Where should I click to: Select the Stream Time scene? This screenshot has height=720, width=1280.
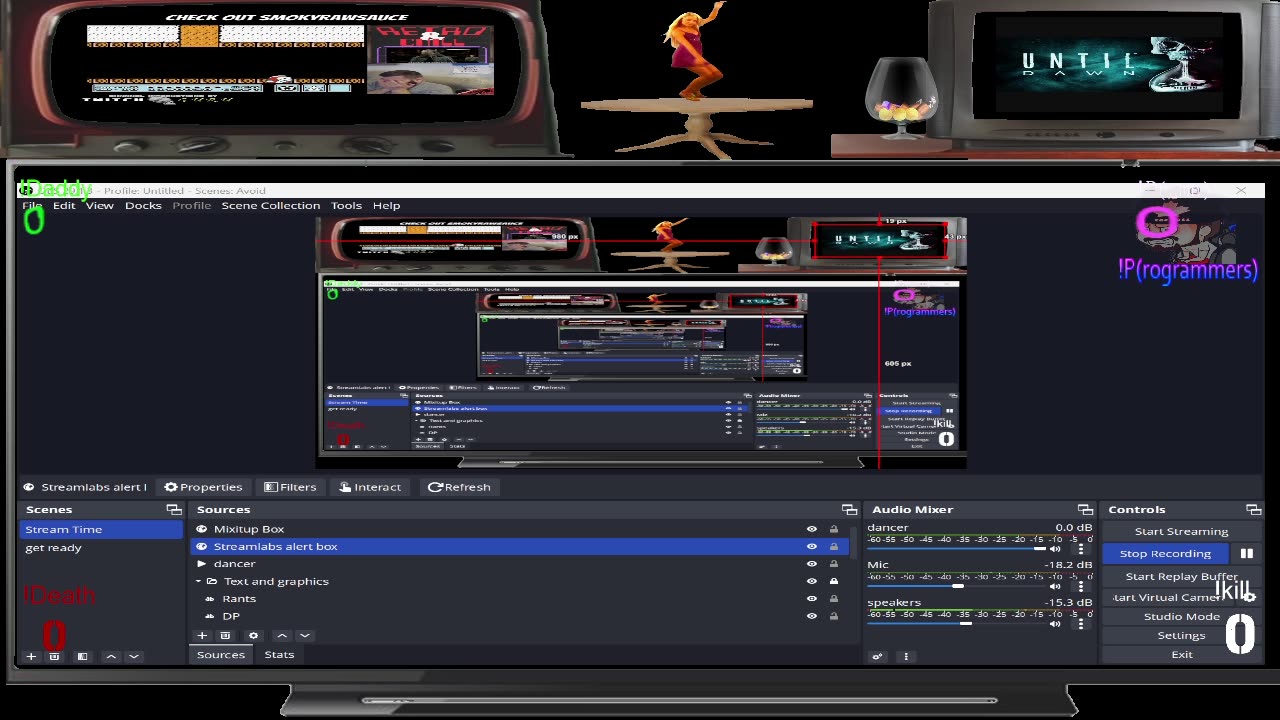click(x=101, y=529)
